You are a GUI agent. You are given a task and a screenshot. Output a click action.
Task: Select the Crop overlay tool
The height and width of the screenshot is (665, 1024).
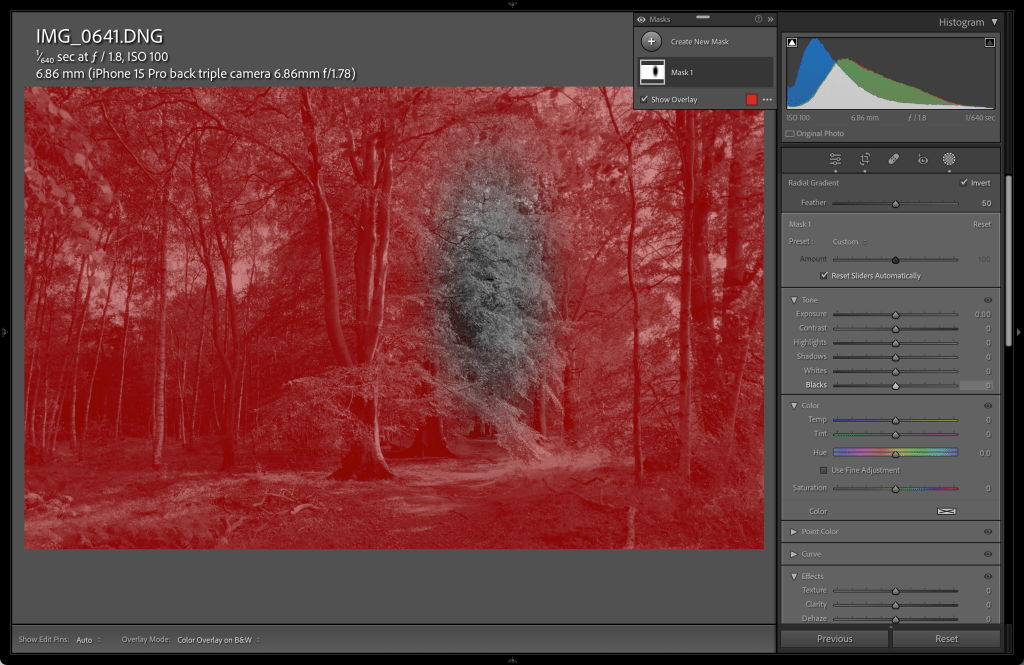point(865,159)
